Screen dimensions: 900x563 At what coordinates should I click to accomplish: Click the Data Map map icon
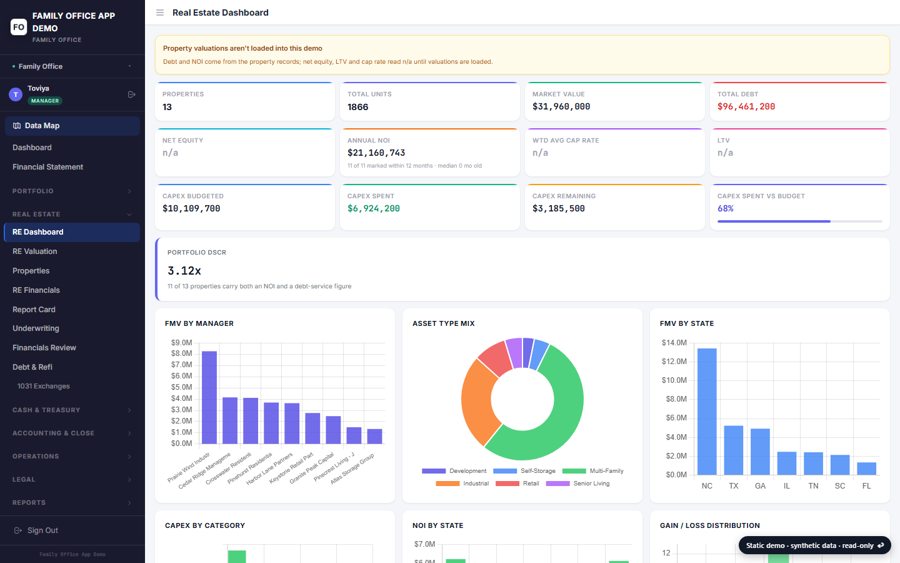(x=17, y=126)
